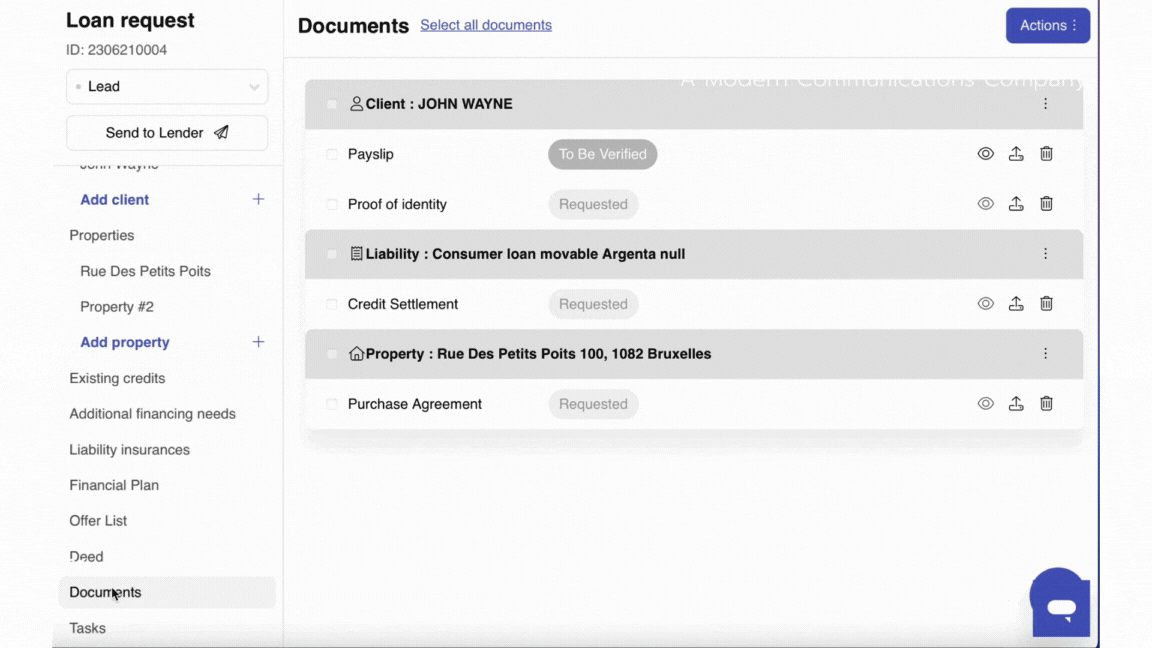Select Documents in the sidebar

tap(167, 592)
